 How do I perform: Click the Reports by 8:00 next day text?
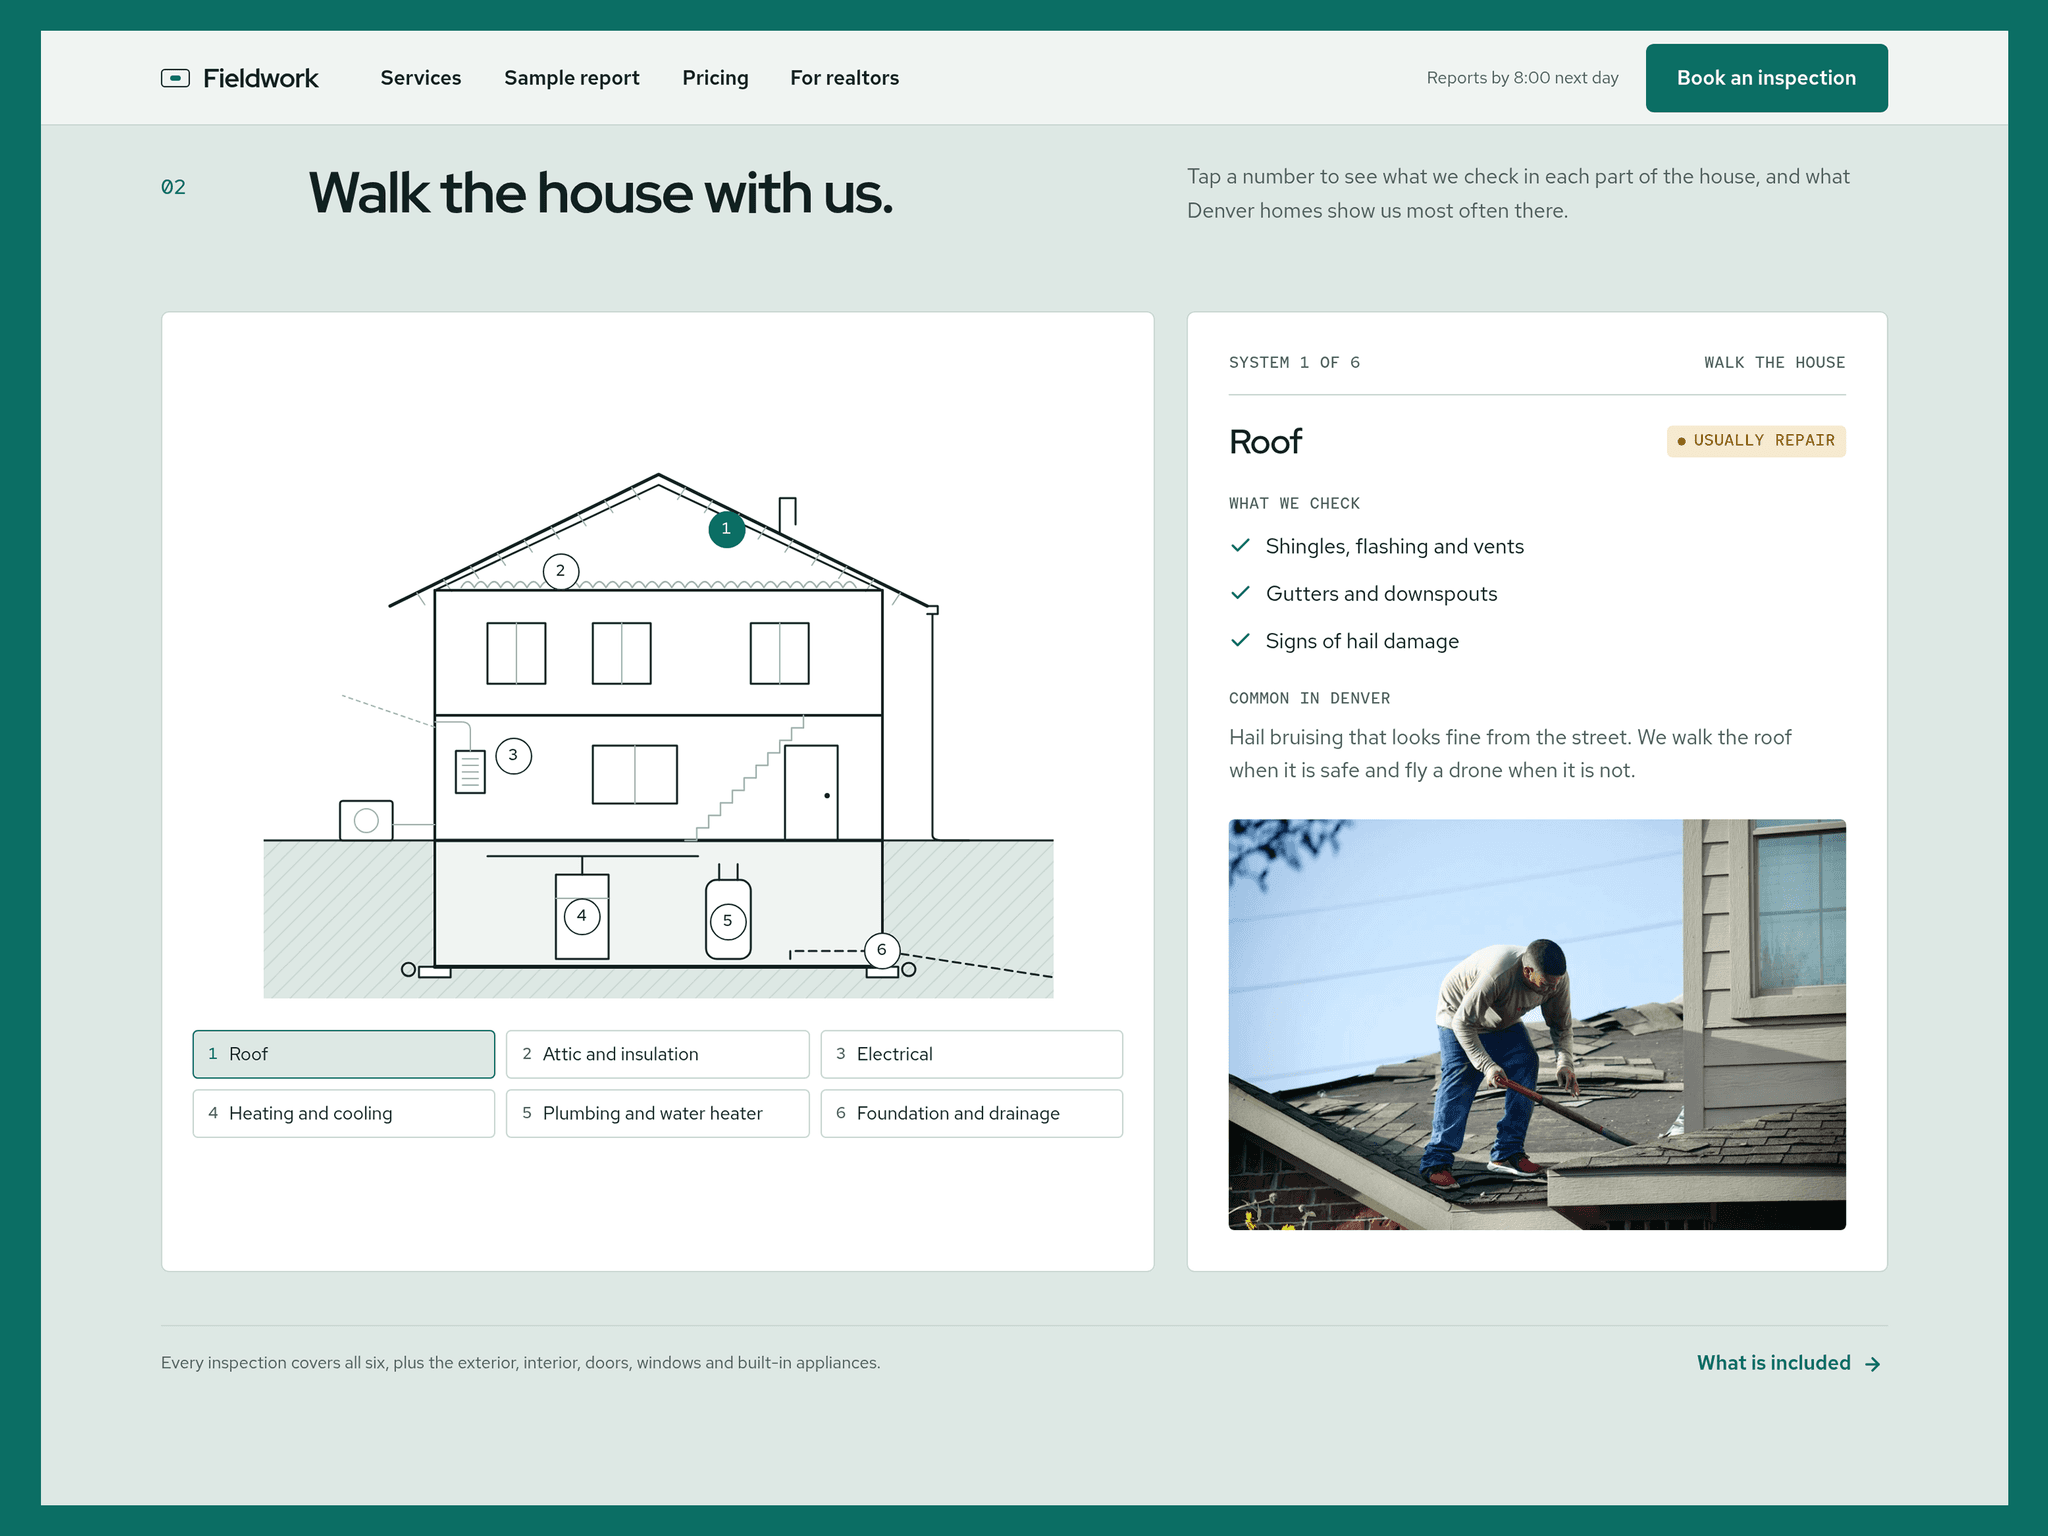pyautogui.click(x=1522, y=78)
